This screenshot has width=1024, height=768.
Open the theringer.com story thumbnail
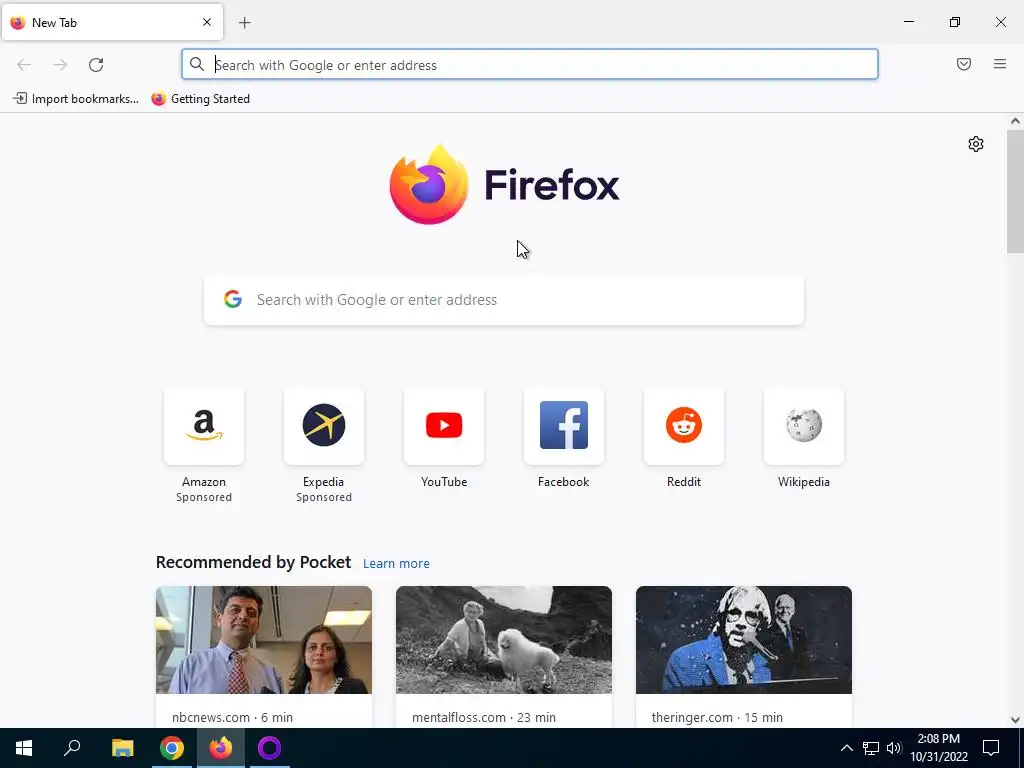[x=744, y=640]
